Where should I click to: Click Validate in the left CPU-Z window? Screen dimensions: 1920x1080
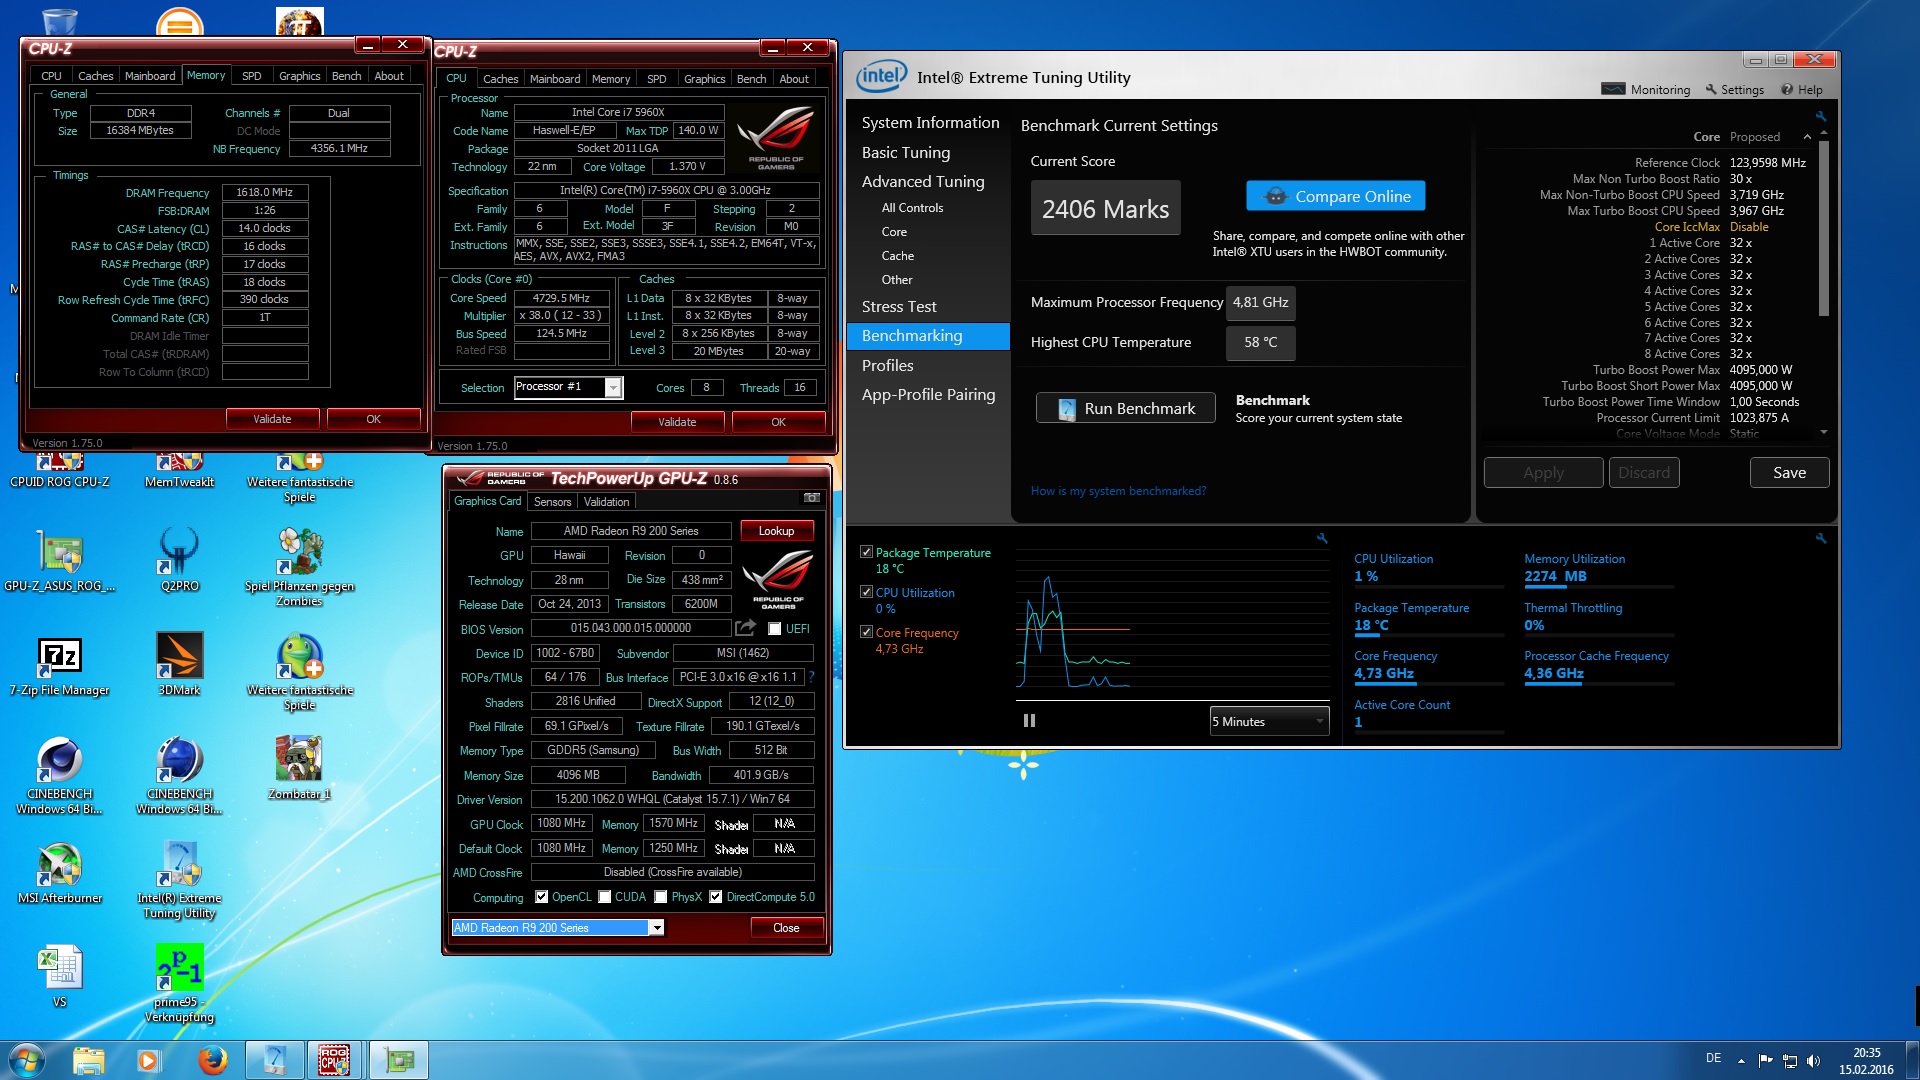(x=272, y=419)
